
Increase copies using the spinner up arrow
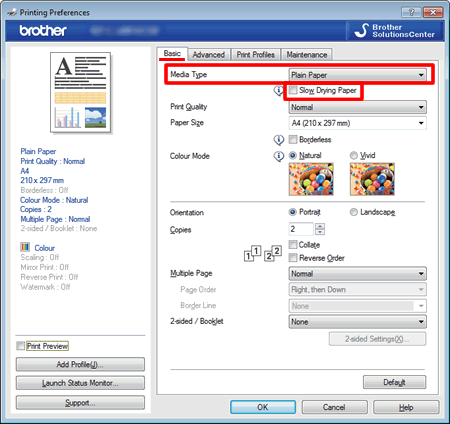[320, 226]
